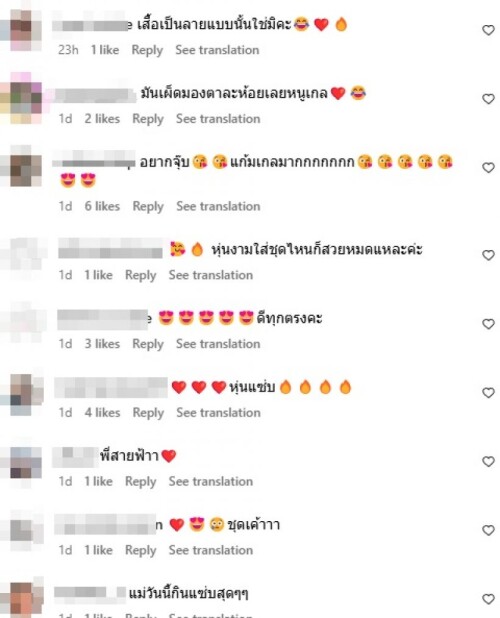Open profile avatar of first commenter
The width and height of the screenshot is (500, 618).
coord(24,30)
